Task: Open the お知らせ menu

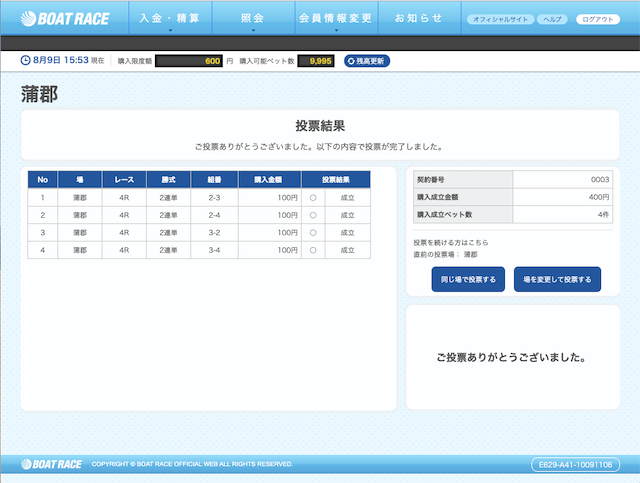Action: click(x=419, y=18)
